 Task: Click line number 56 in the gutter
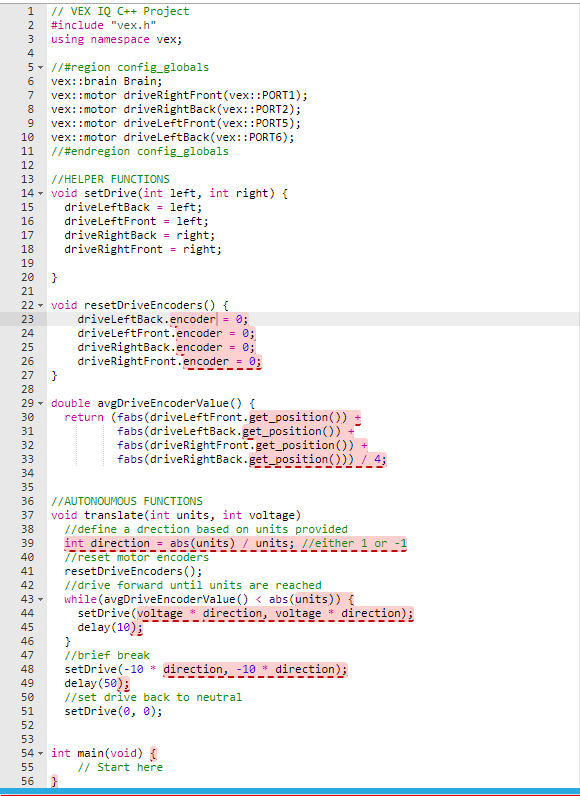click(x=27, y=781)
